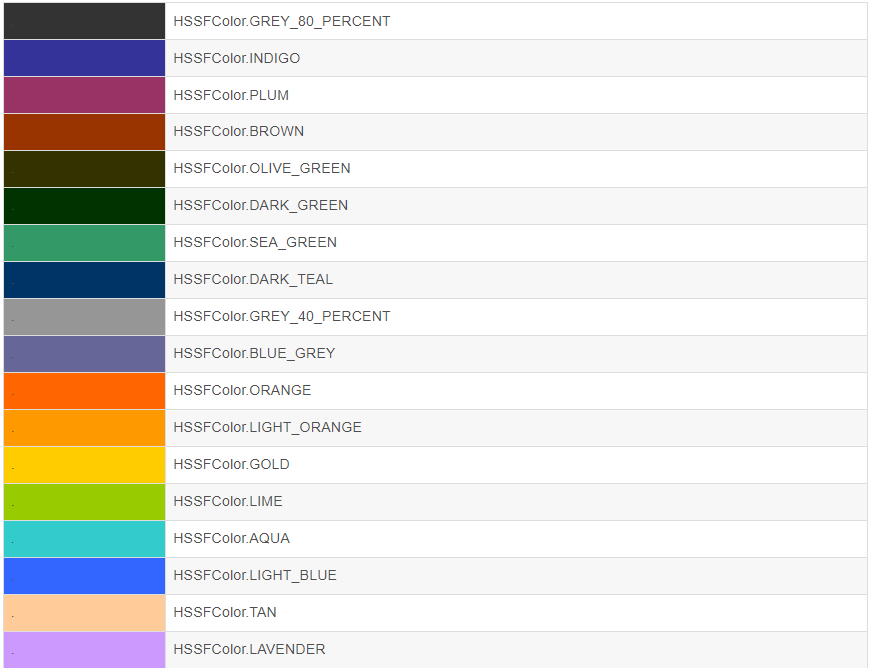Click the HSSFColor.LIGHT_BLUE label
The image size is (871, 668).
(255, 575)
